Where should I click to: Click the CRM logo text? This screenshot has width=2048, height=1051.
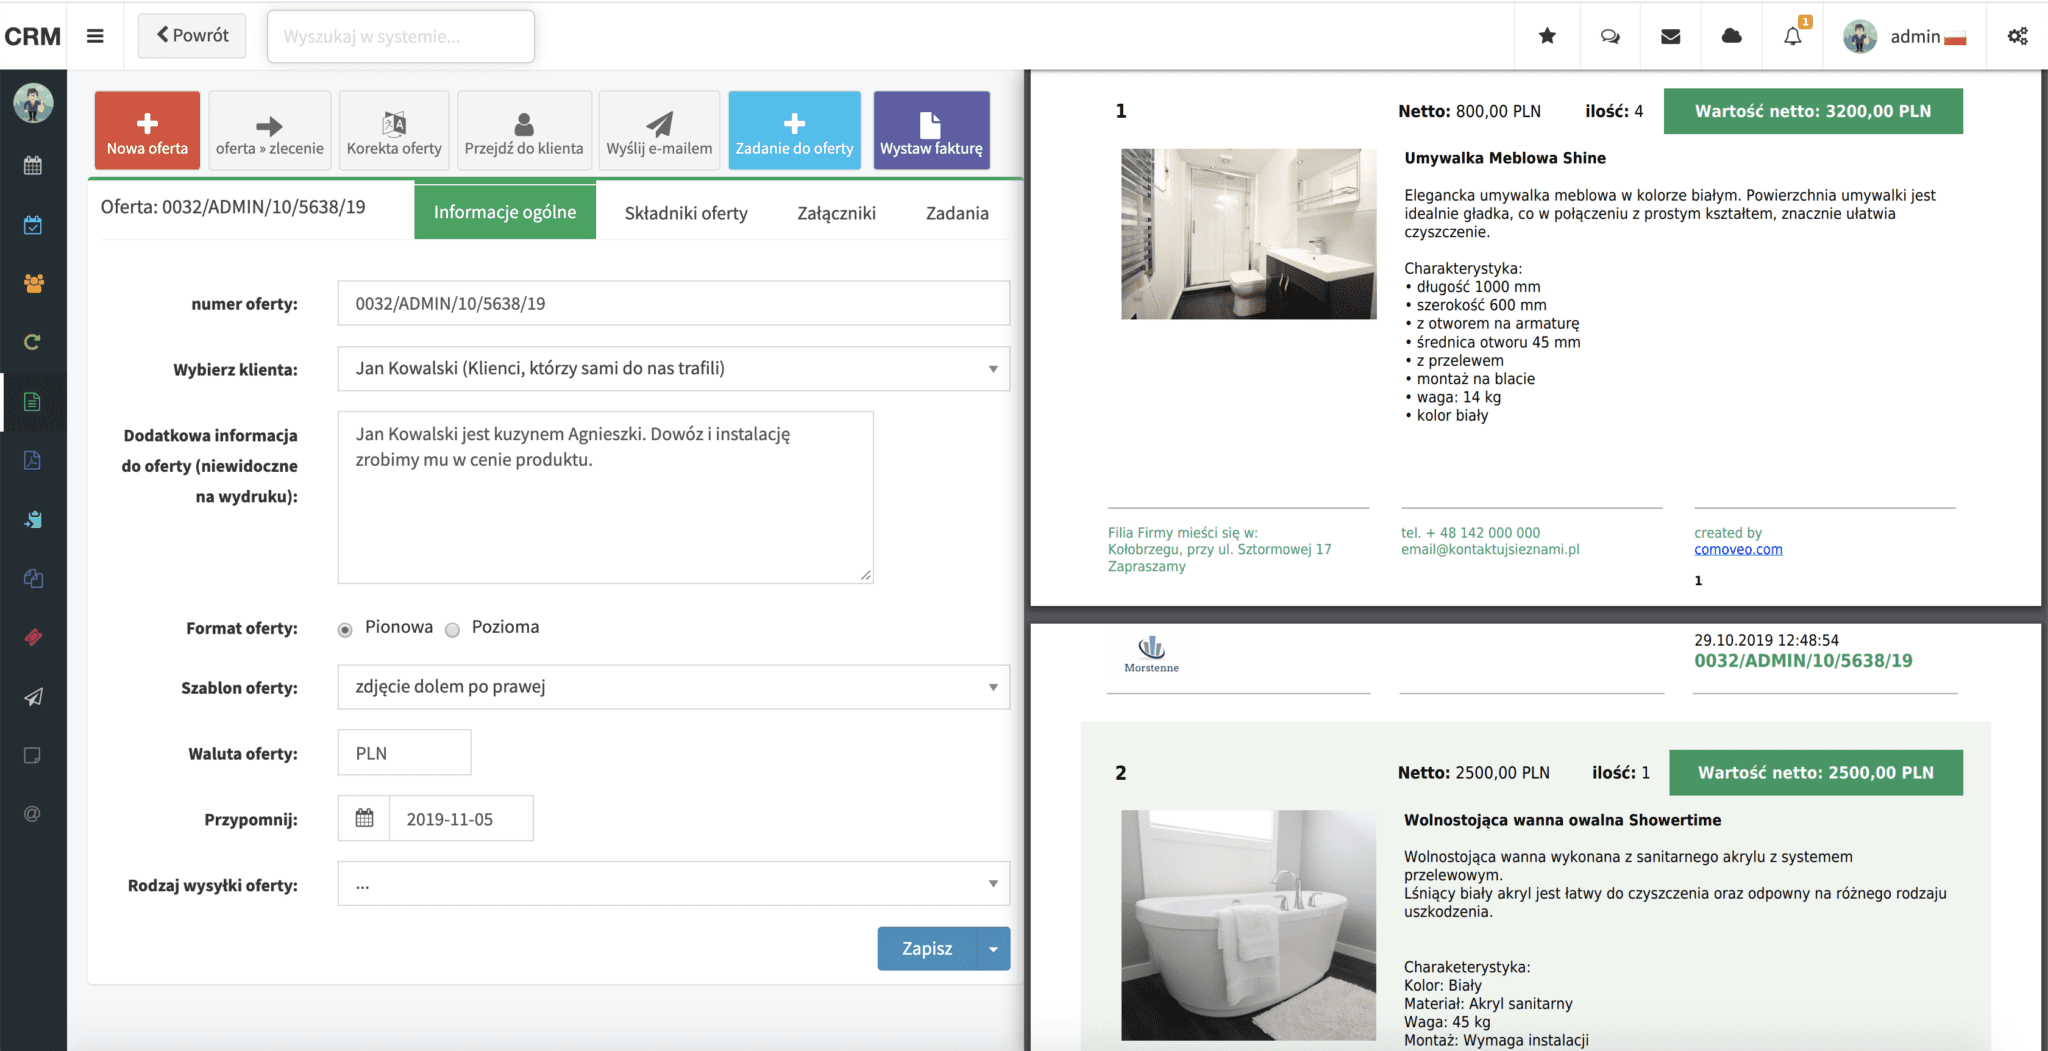point(33,36)
